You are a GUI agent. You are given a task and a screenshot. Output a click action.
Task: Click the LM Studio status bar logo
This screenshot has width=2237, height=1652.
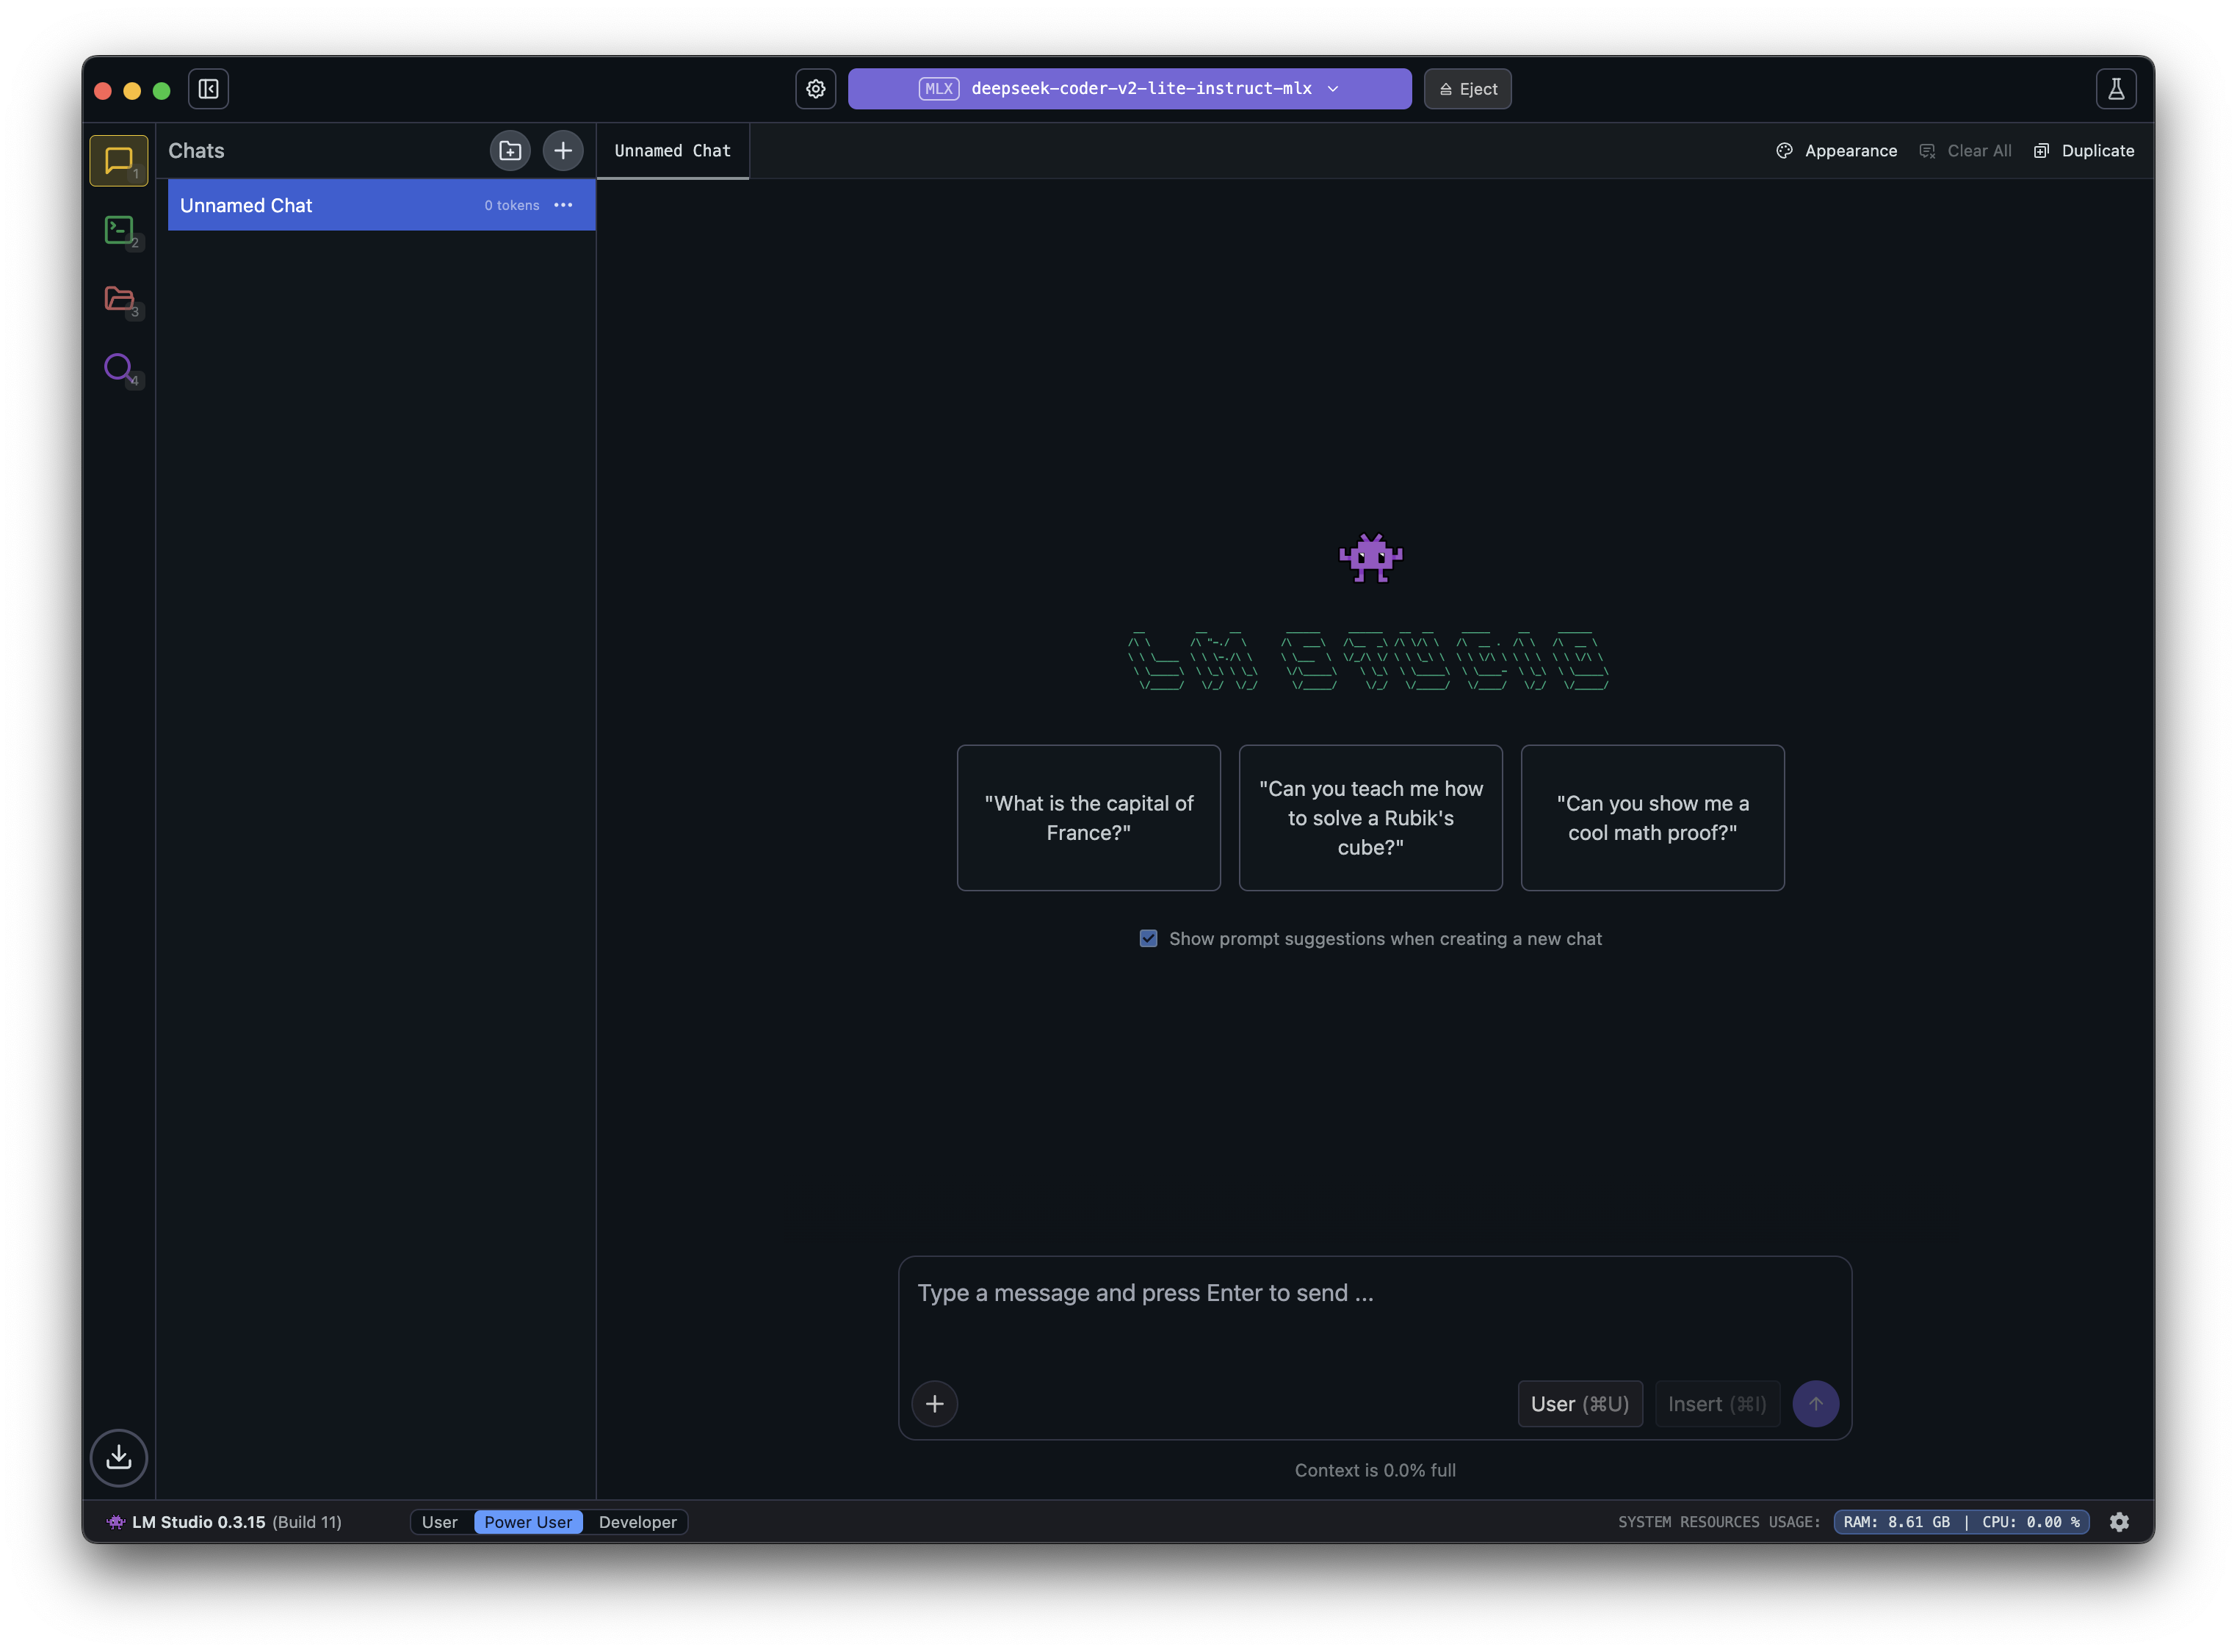[116, 1522]
